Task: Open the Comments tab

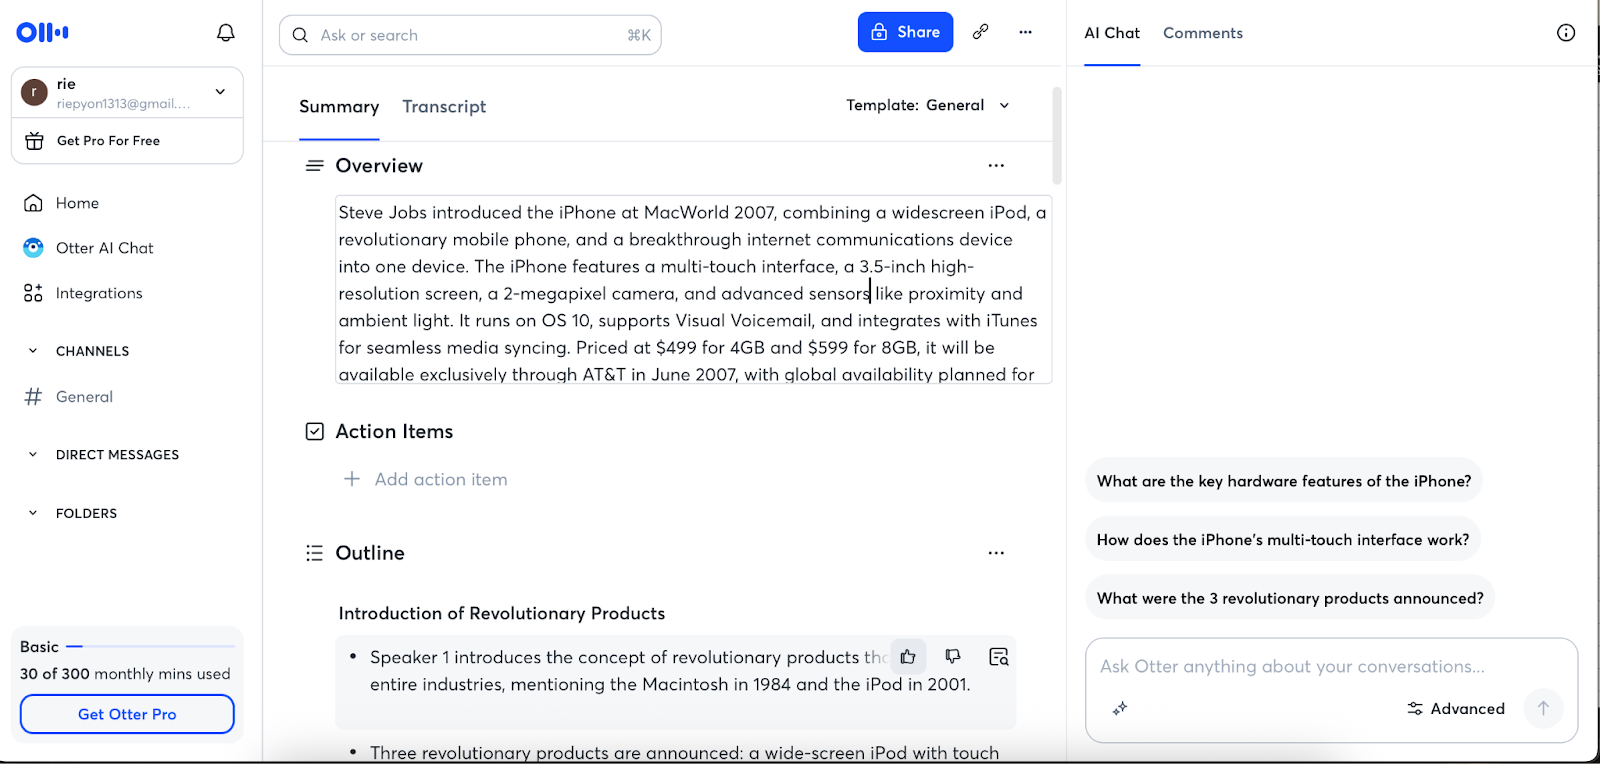Action: click(1203, 33)
